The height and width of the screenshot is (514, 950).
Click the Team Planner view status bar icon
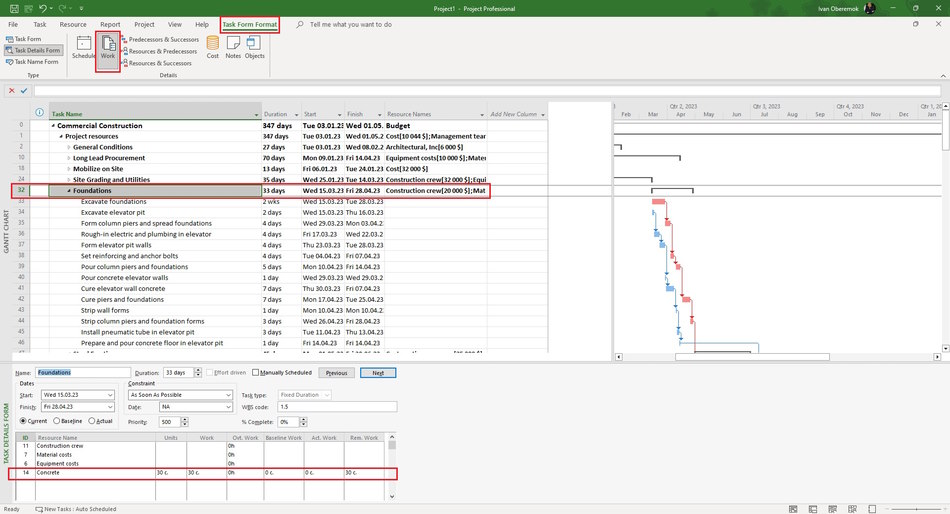click(x=832, y=509)
